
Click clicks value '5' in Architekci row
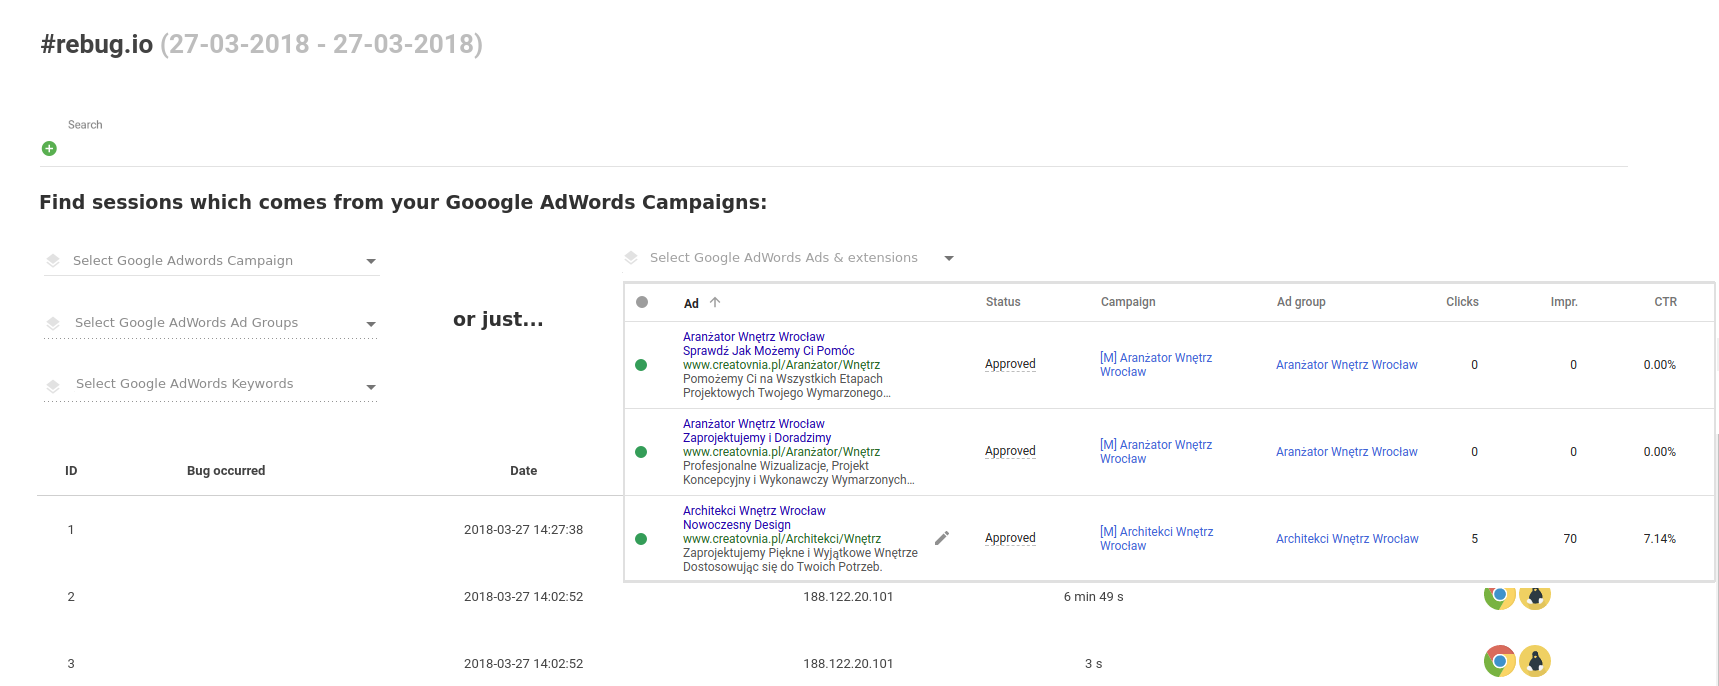click(x=1474, y=539)
